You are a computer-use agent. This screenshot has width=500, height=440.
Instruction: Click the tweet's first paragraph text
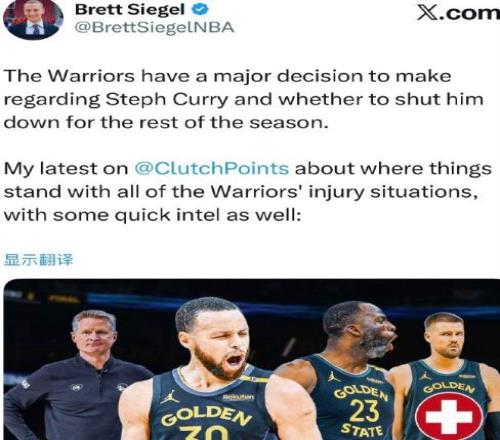pos(243,99)
